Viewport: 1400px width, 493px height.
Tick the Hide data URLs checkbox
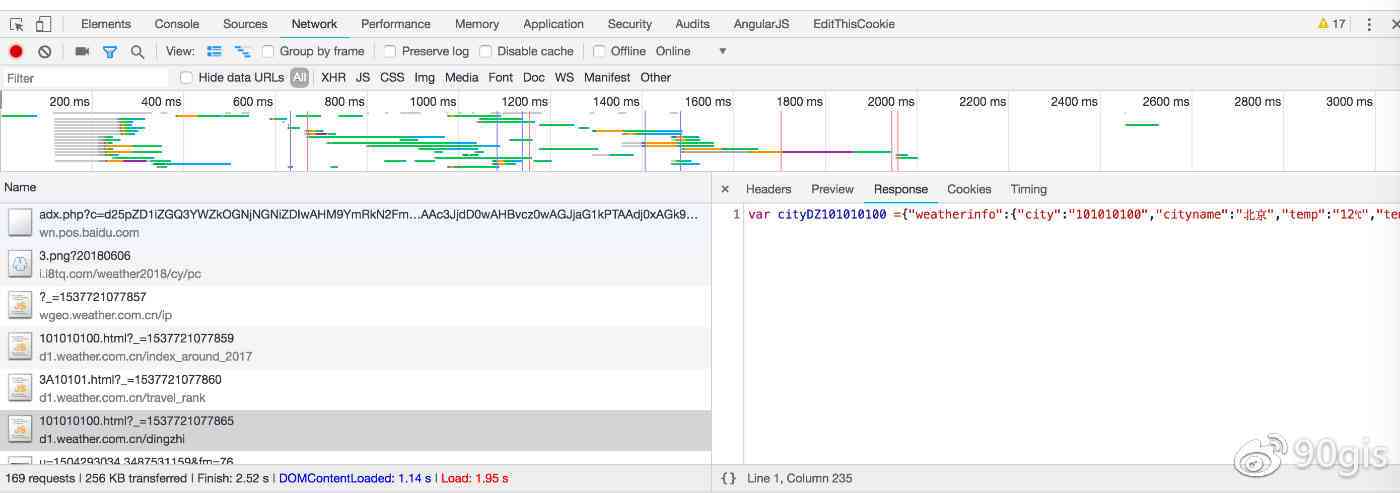tap(186, 77)
